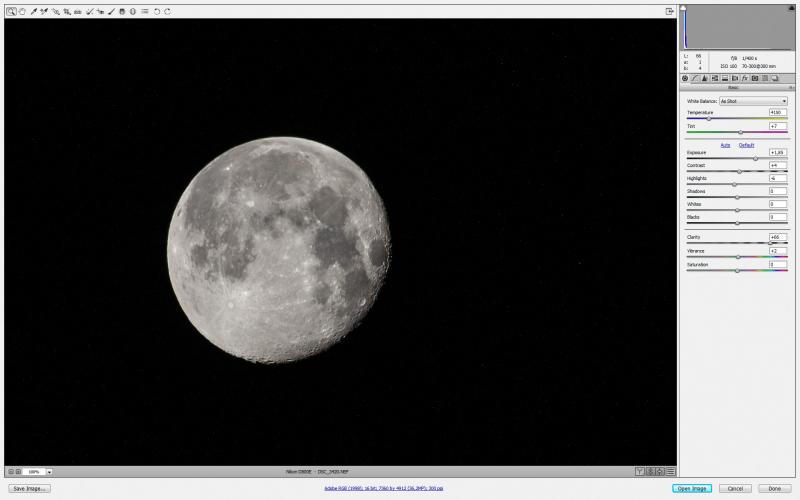The image size is (800, 500).
Task: Click the Cancel button
Action: point(735,488)
